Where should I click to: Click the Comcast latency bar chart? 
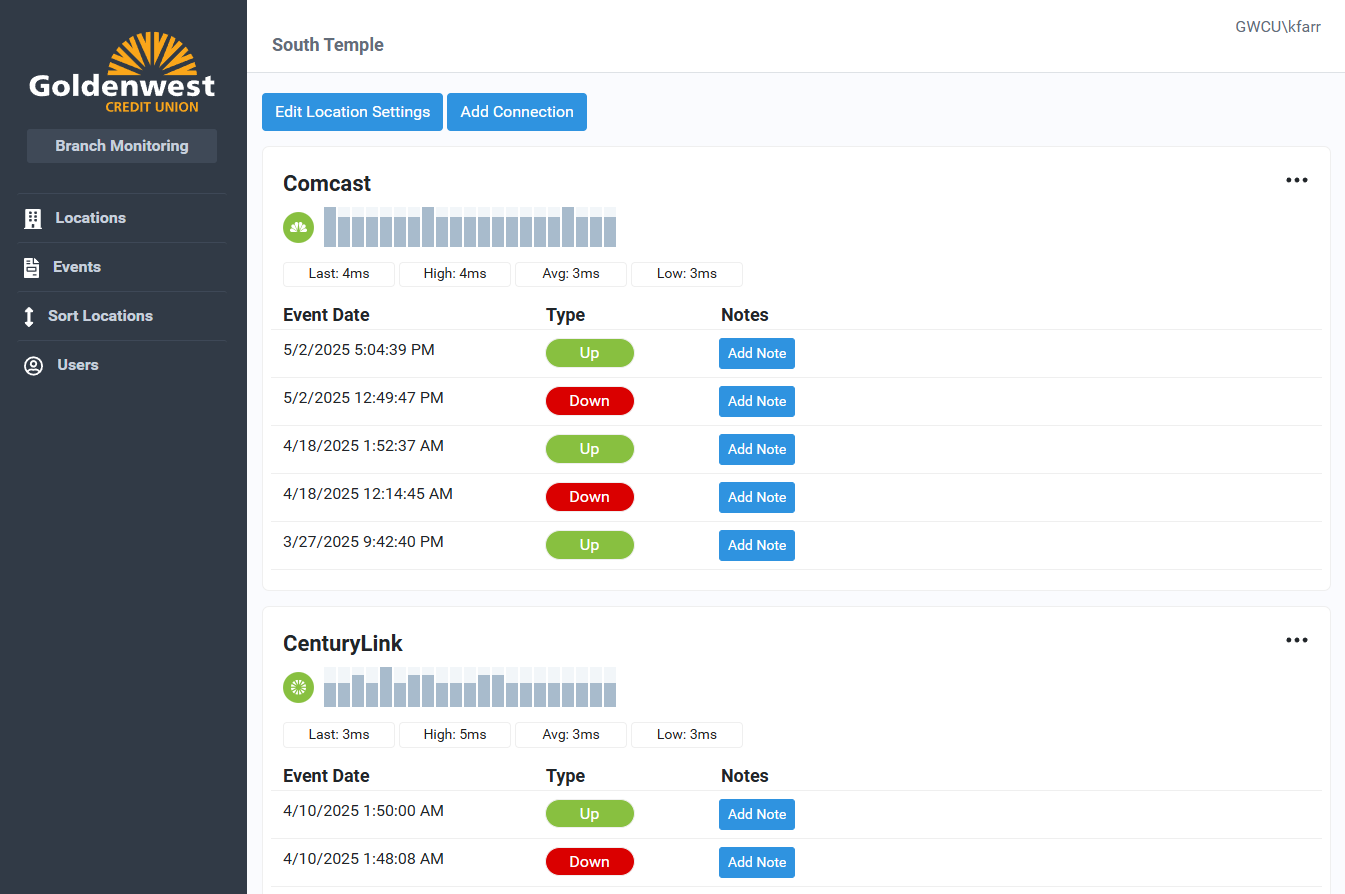(x=470, y=227)
